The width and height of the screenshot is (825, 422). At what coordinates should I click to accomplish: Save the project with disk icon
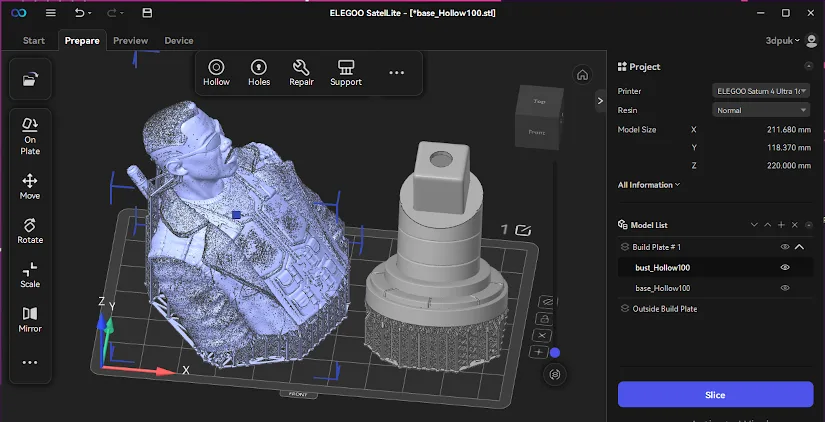click(147, 13)
